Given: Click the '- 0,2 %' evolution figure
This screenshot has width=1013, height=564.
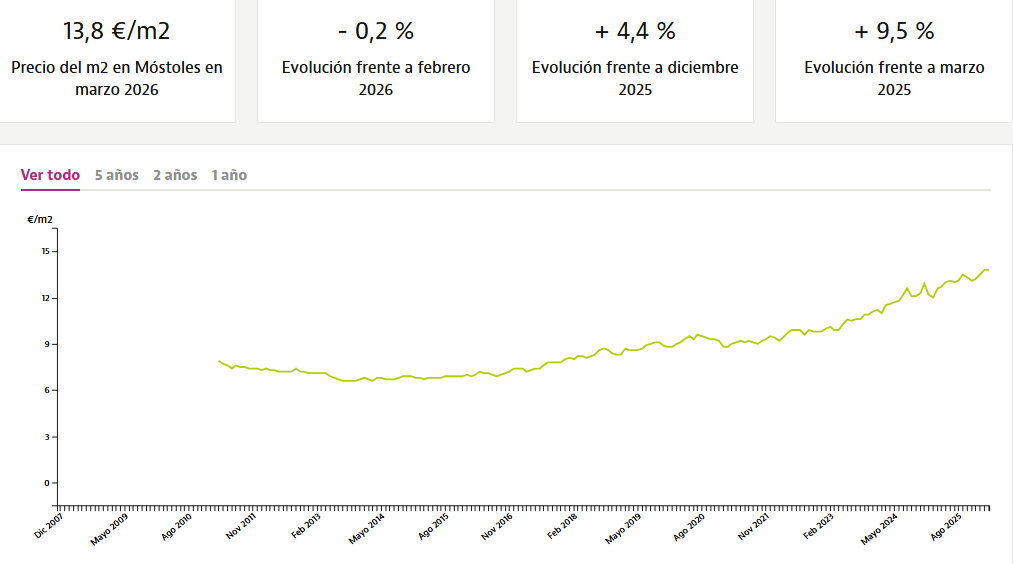Looking at the screenshot, I should click(376, 31).
